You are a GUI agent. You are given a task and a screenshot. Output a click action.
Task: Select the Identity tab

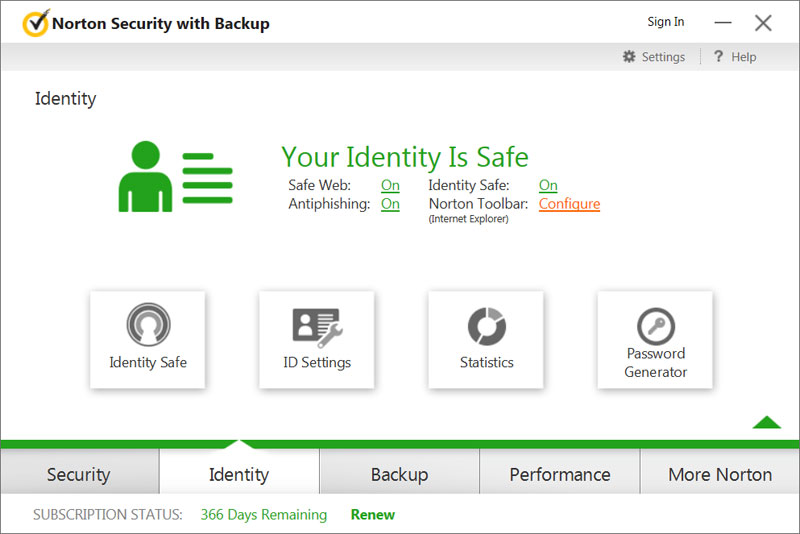pyautogui.click(x=239, y=472)
